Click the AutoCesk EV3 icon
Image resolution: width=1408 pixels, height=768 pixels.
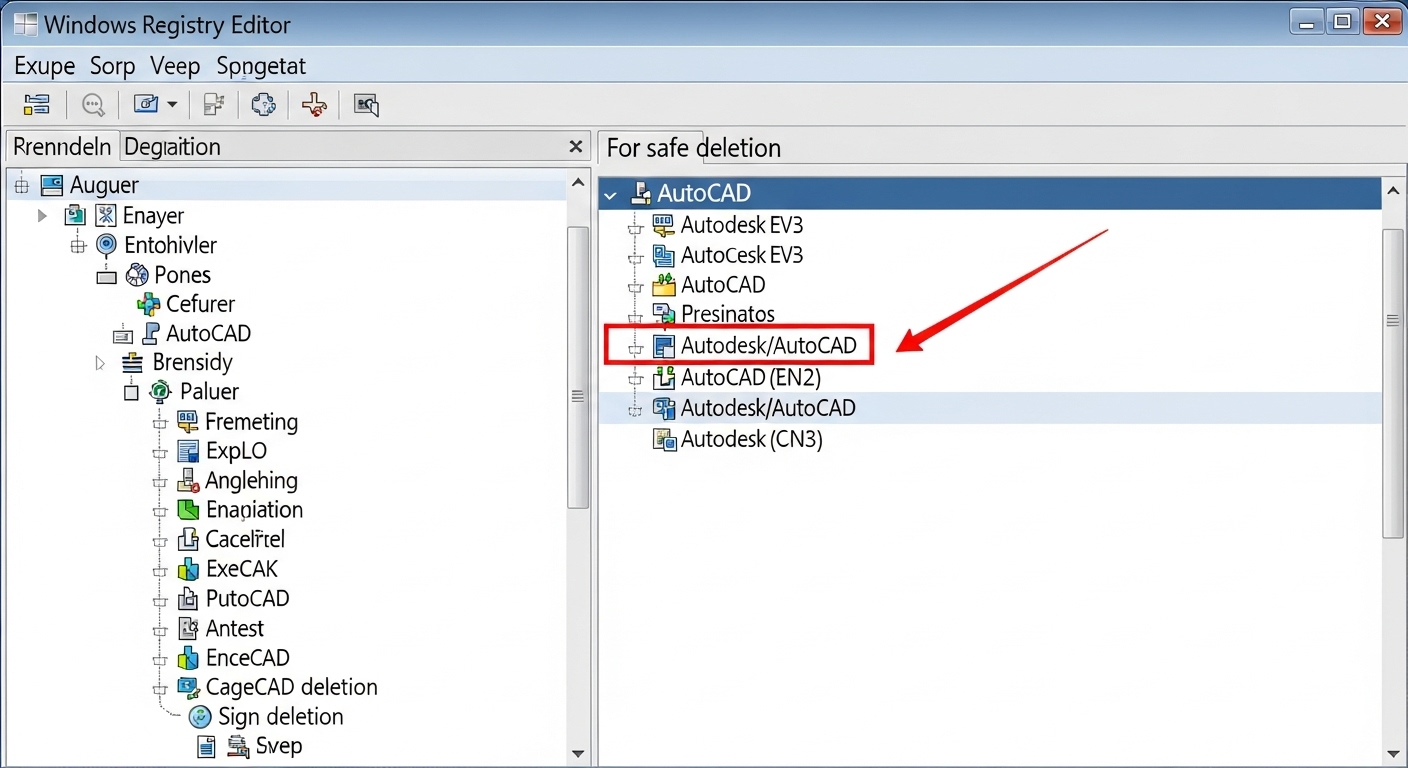(663, 255)
